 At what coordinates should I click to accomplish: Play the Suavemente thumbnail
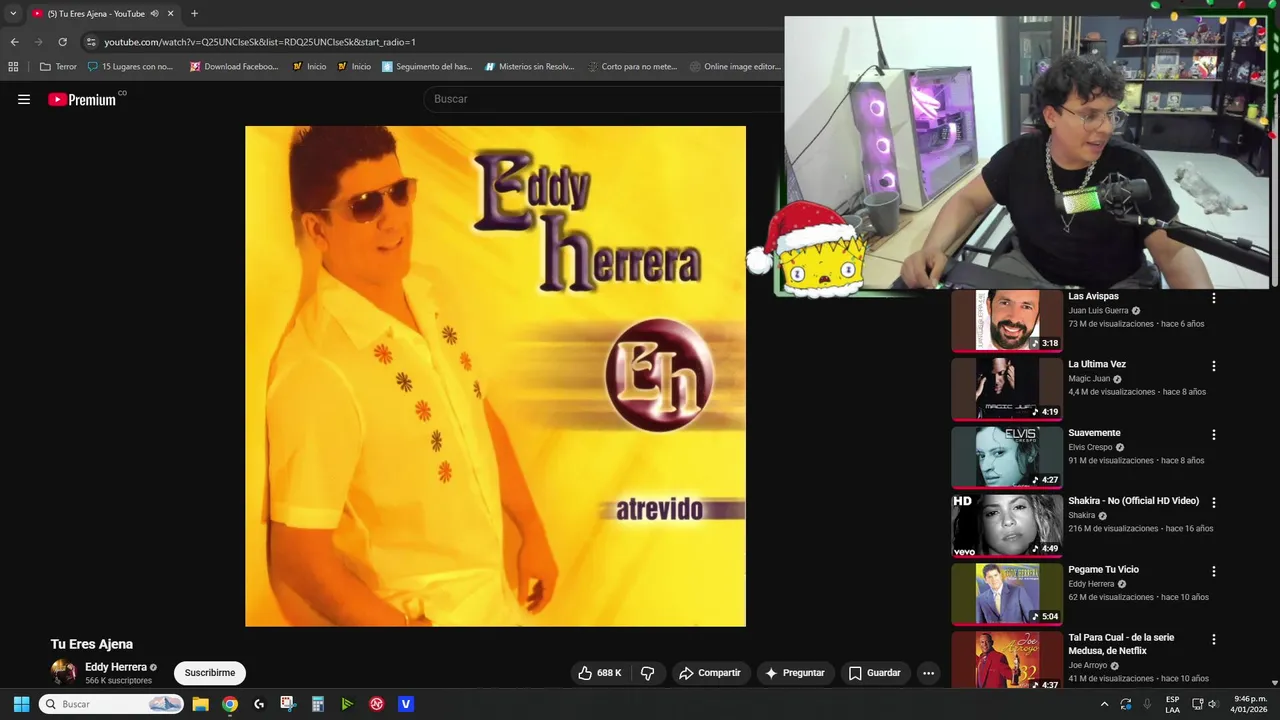tap(1007, 457)
